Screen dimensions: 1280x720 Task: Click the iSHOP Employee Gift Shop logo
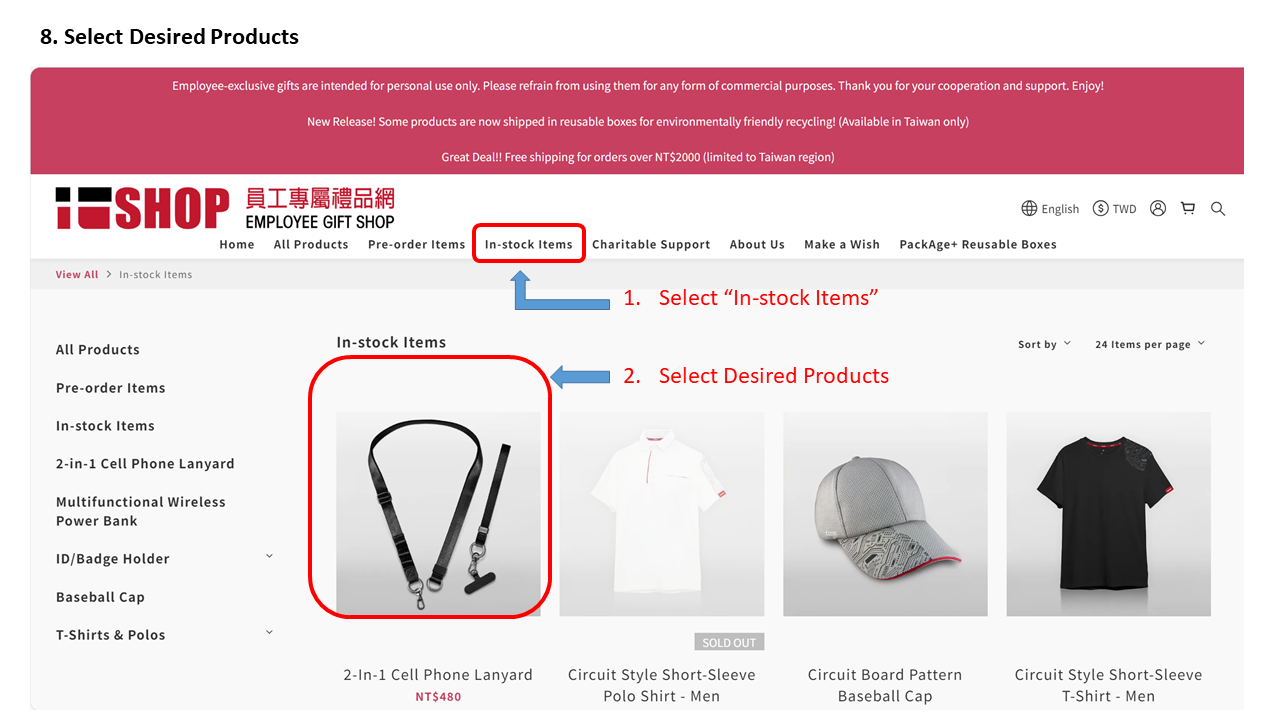click(225, 208)
